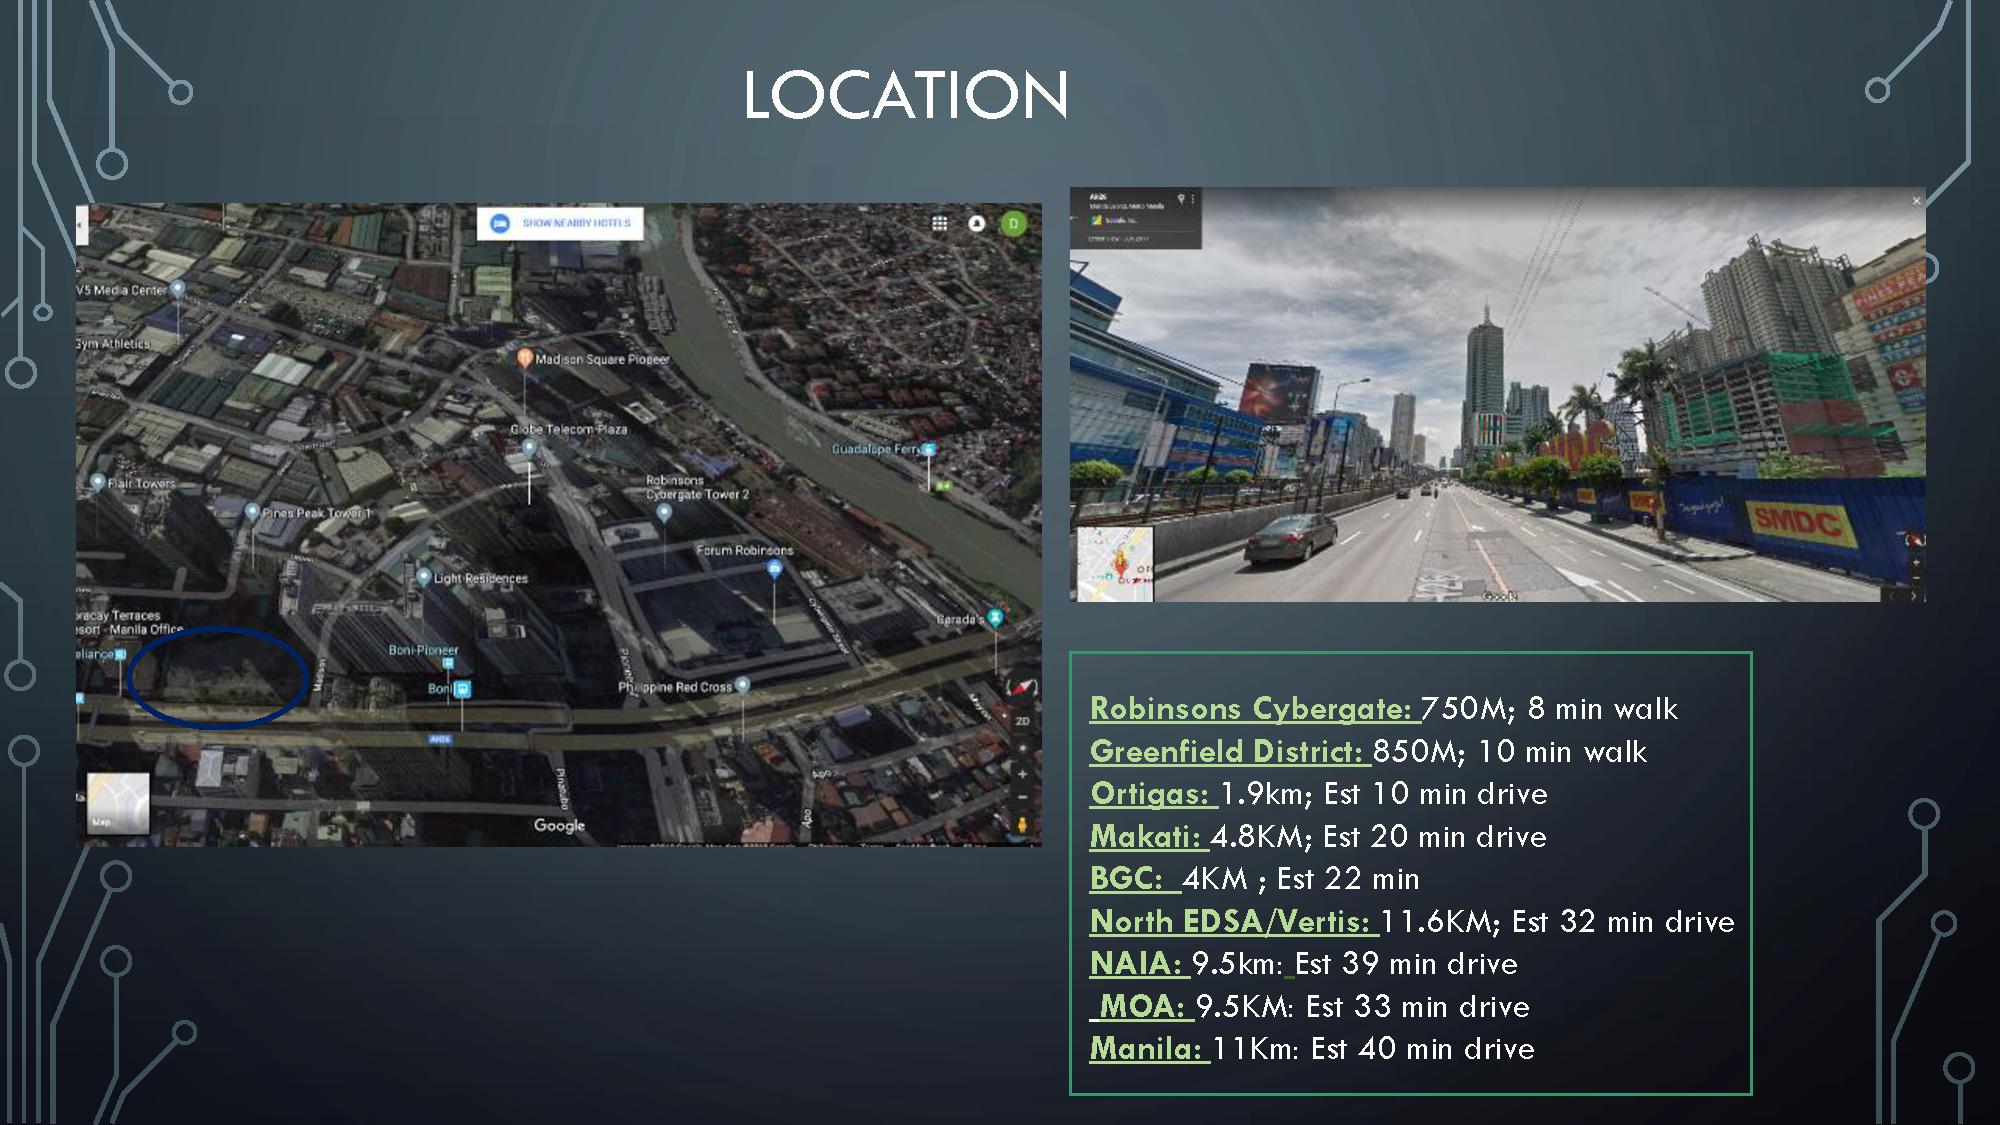Open Street View three-dot options menu
The height and width of the screenshot is (1125, 2000).
pos(1193,200)
